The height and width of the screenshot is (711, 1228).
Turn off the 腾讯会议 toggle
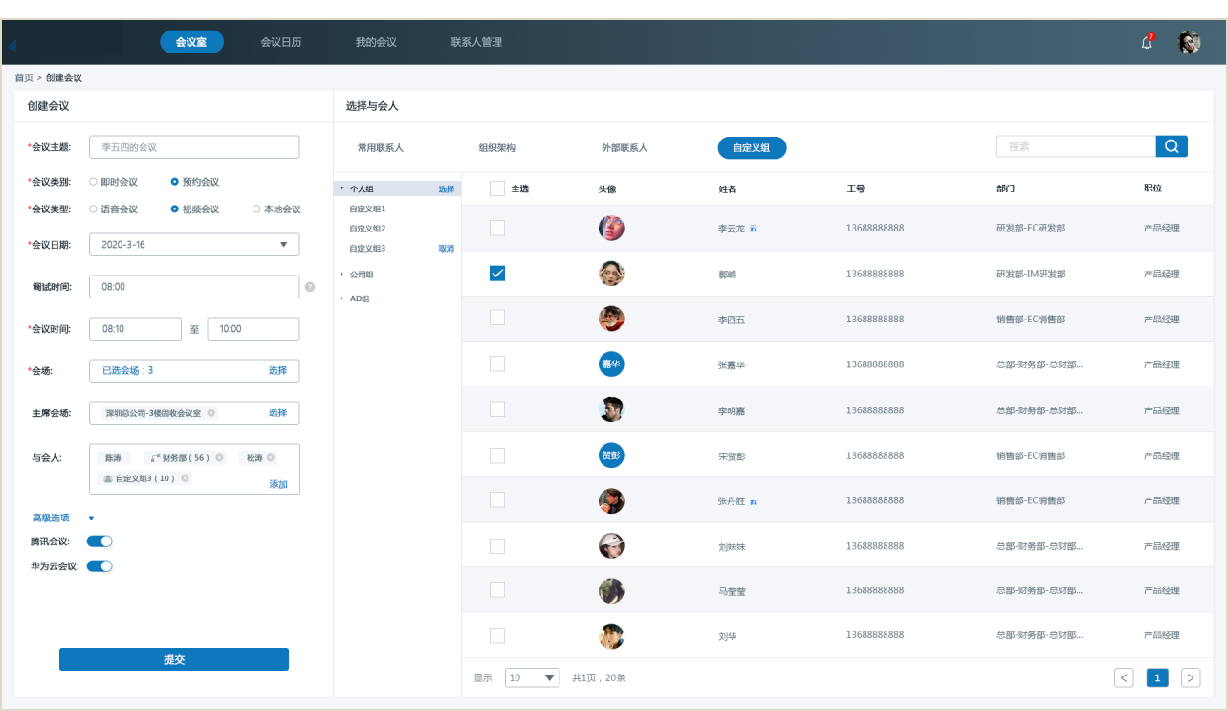99,541
